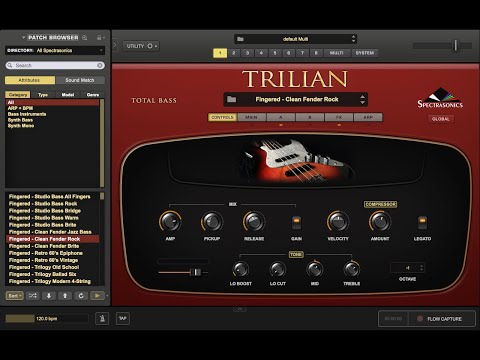Open the lock options dropdown arrow
Viewport: 480px width, 360px height.
coord(104,38)
